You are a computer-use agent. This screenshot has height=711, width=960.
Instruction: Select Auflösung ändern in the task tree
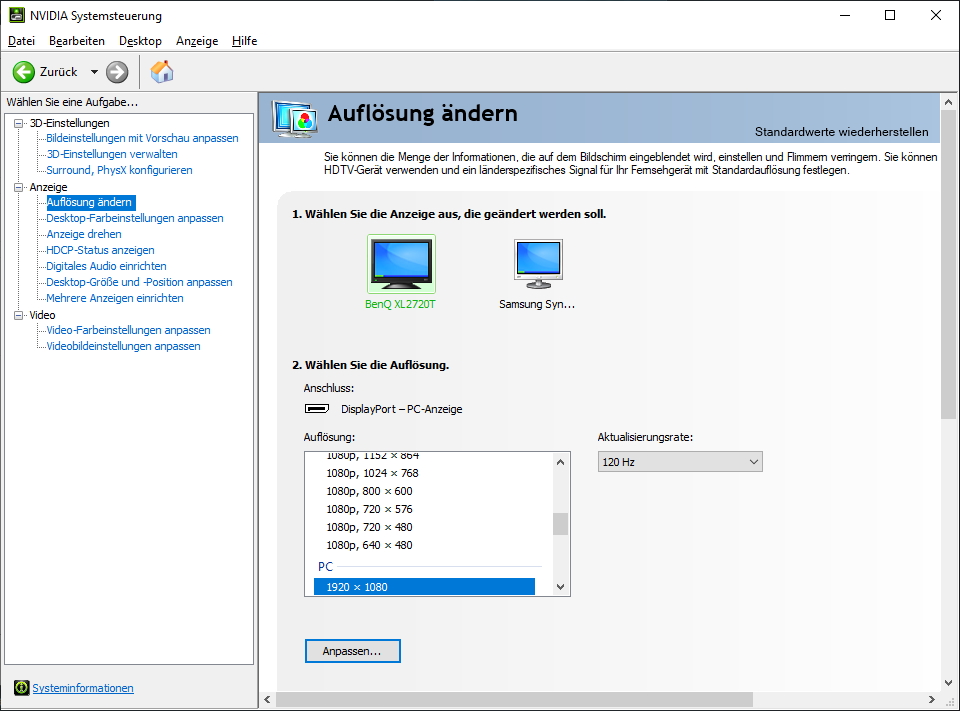91,202
